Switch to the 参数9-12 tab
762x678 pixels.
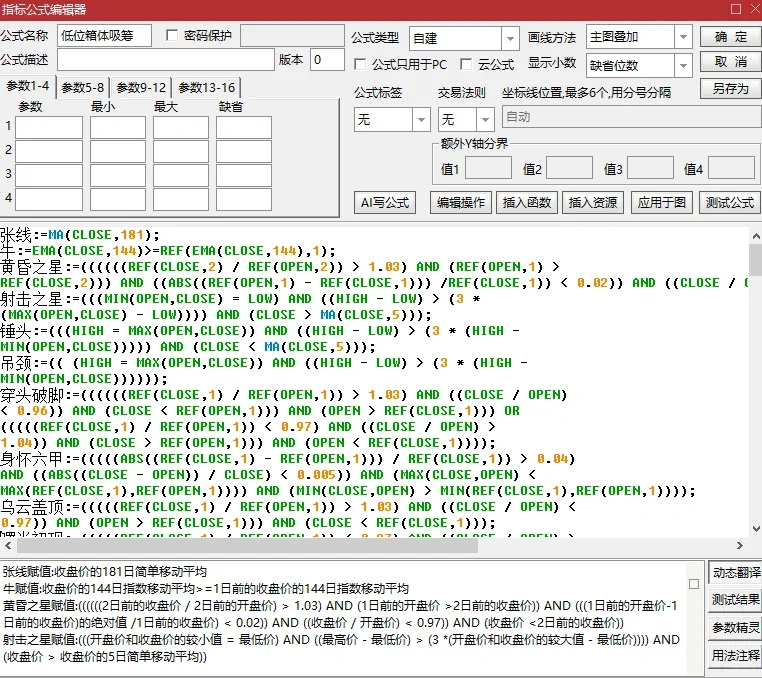coord(141,88)
